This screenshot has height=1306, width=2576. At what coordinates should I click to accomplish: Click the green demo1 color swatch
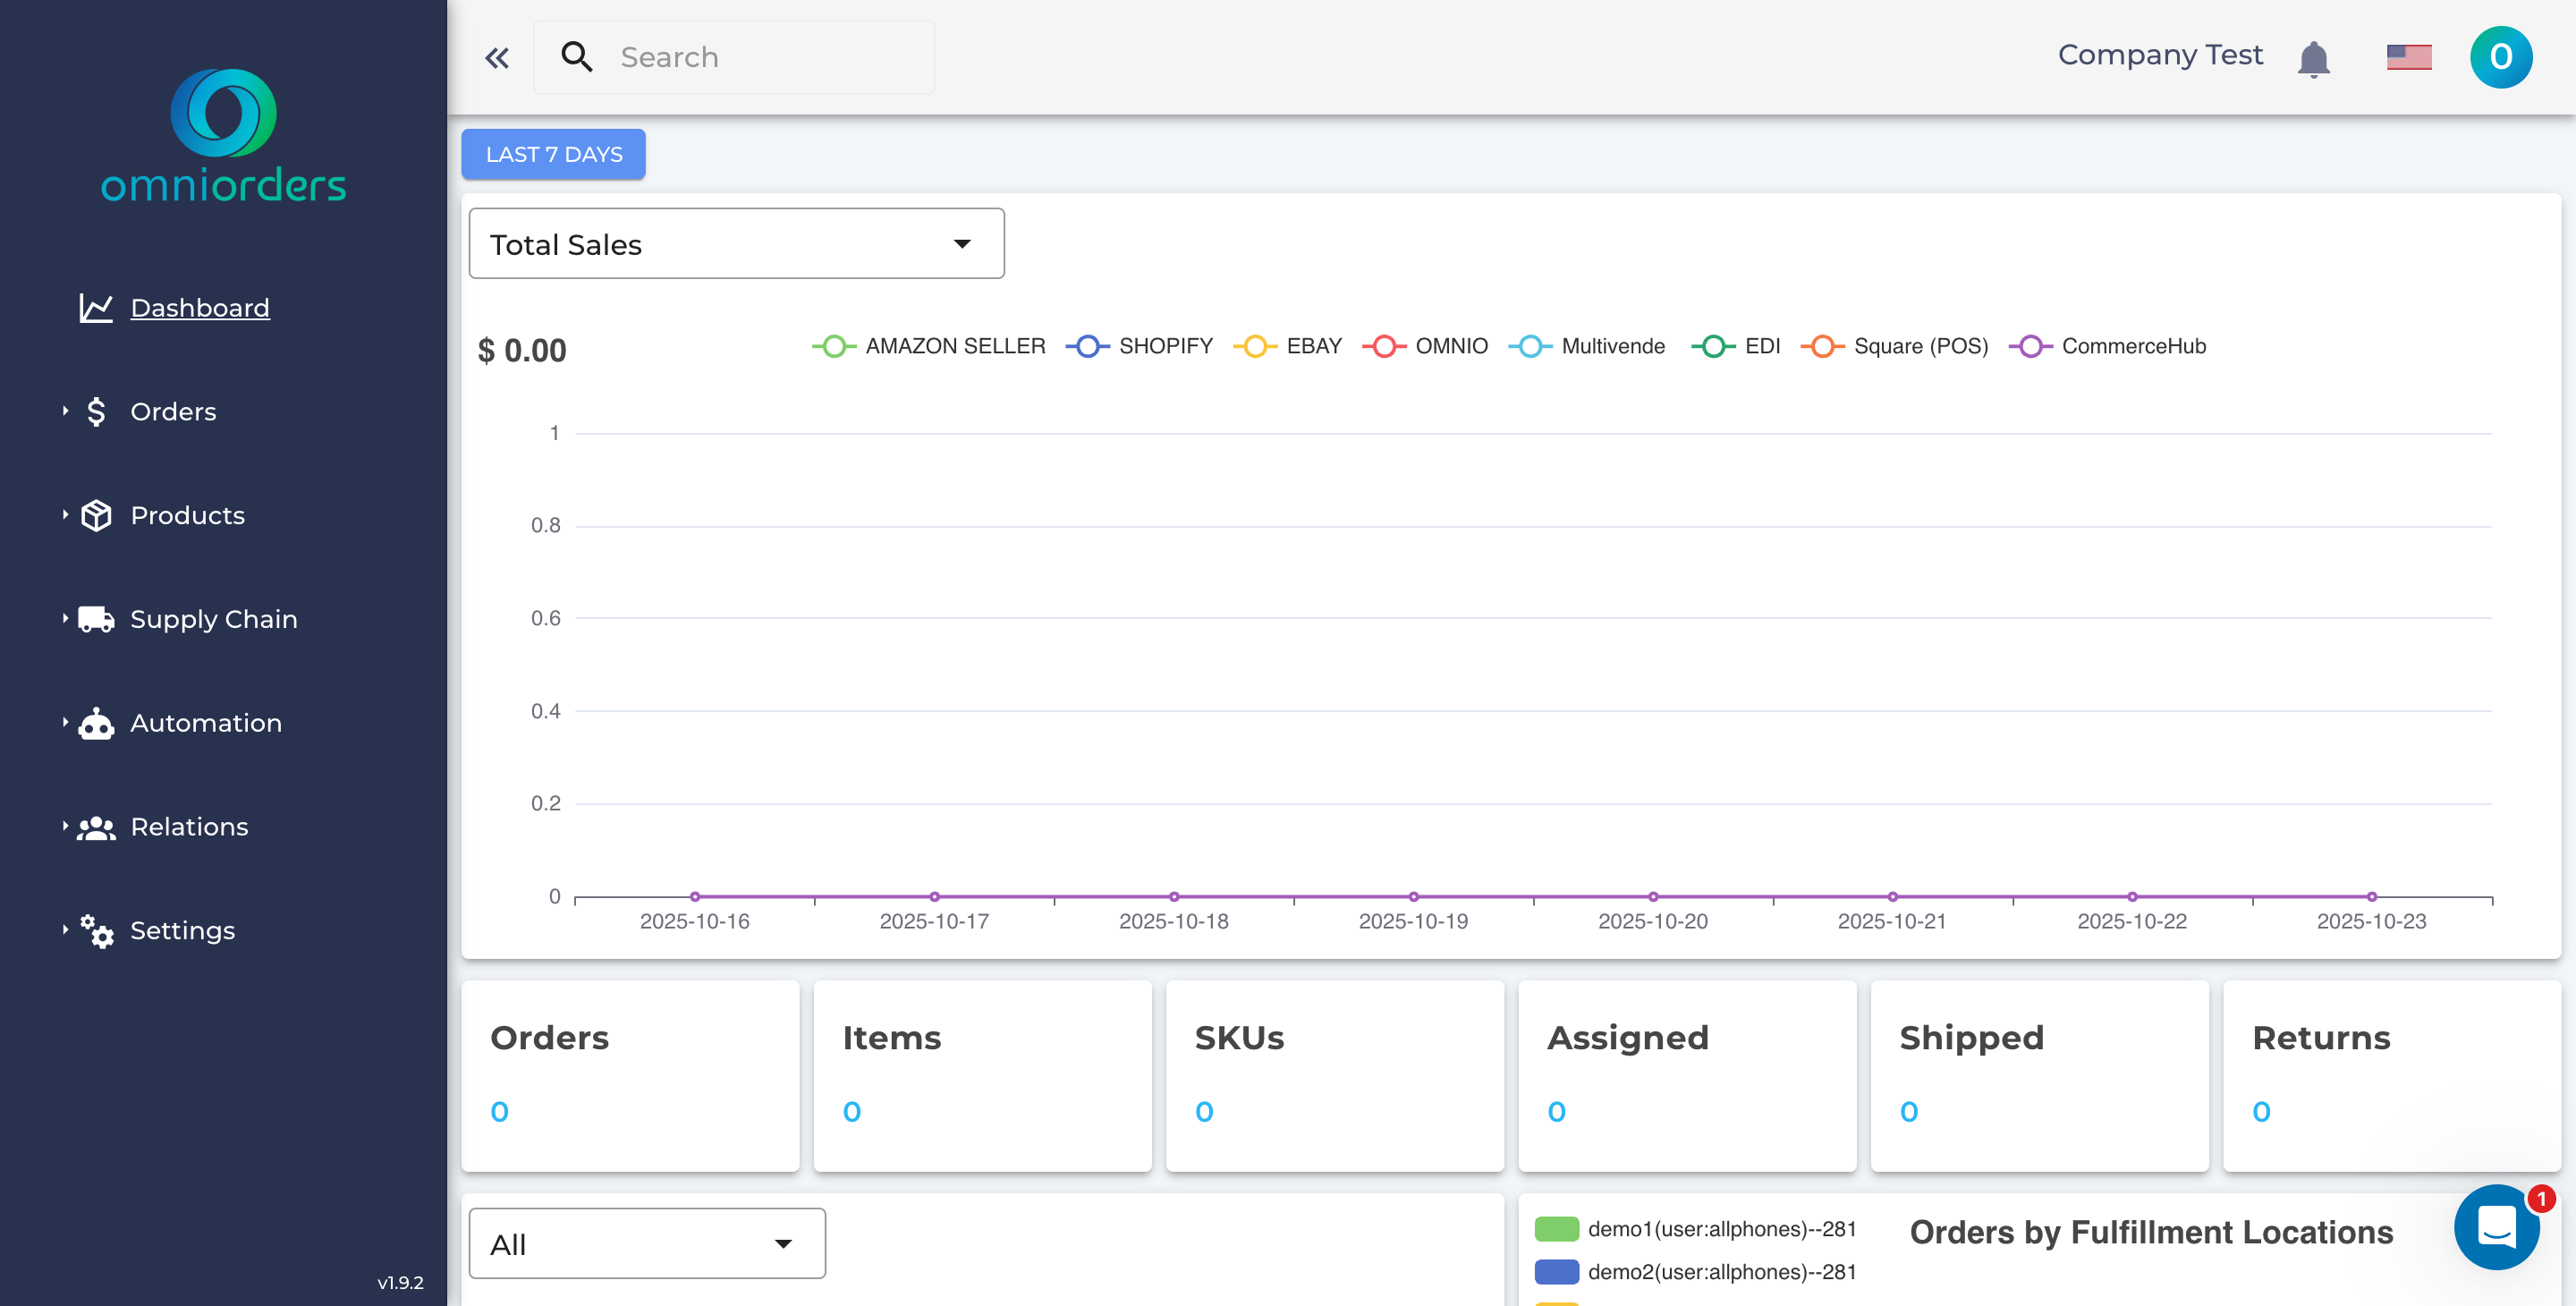[x=1556, y=1228]
